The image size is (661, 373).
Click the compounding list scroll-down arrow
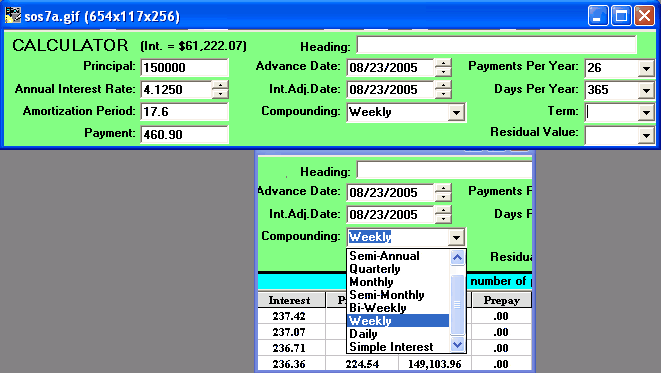click(x=457, y=344)
